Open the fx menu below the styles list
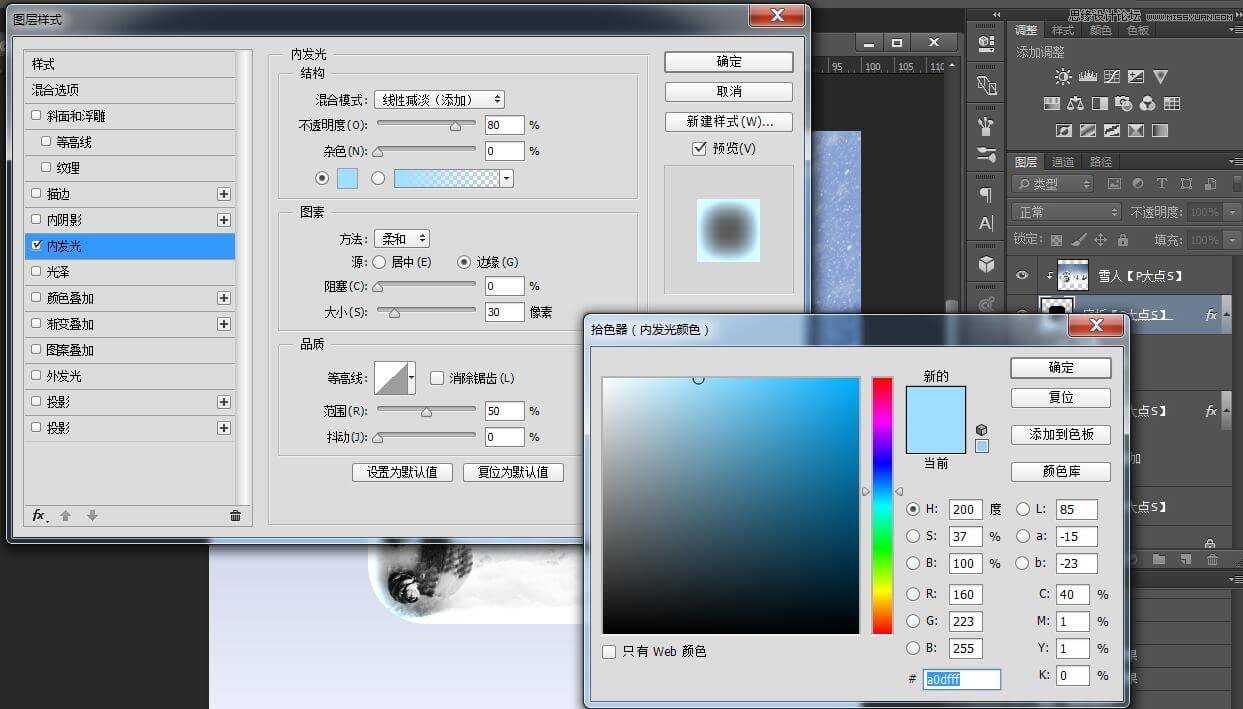Screen dimensions: 1243x709 tap(39, 516)
